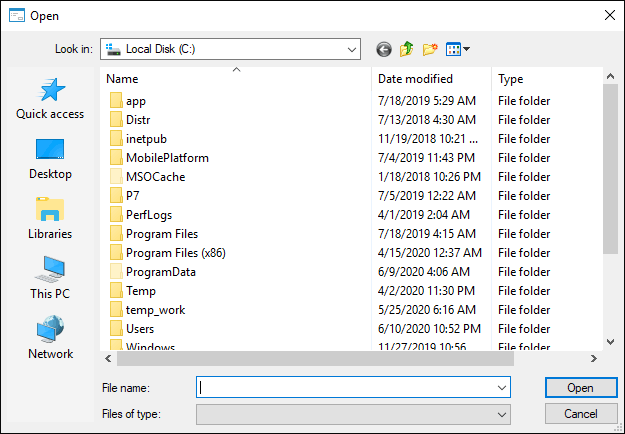Click the Open button
The width and height of the screenshot is (625, 434).
point(580,387)
